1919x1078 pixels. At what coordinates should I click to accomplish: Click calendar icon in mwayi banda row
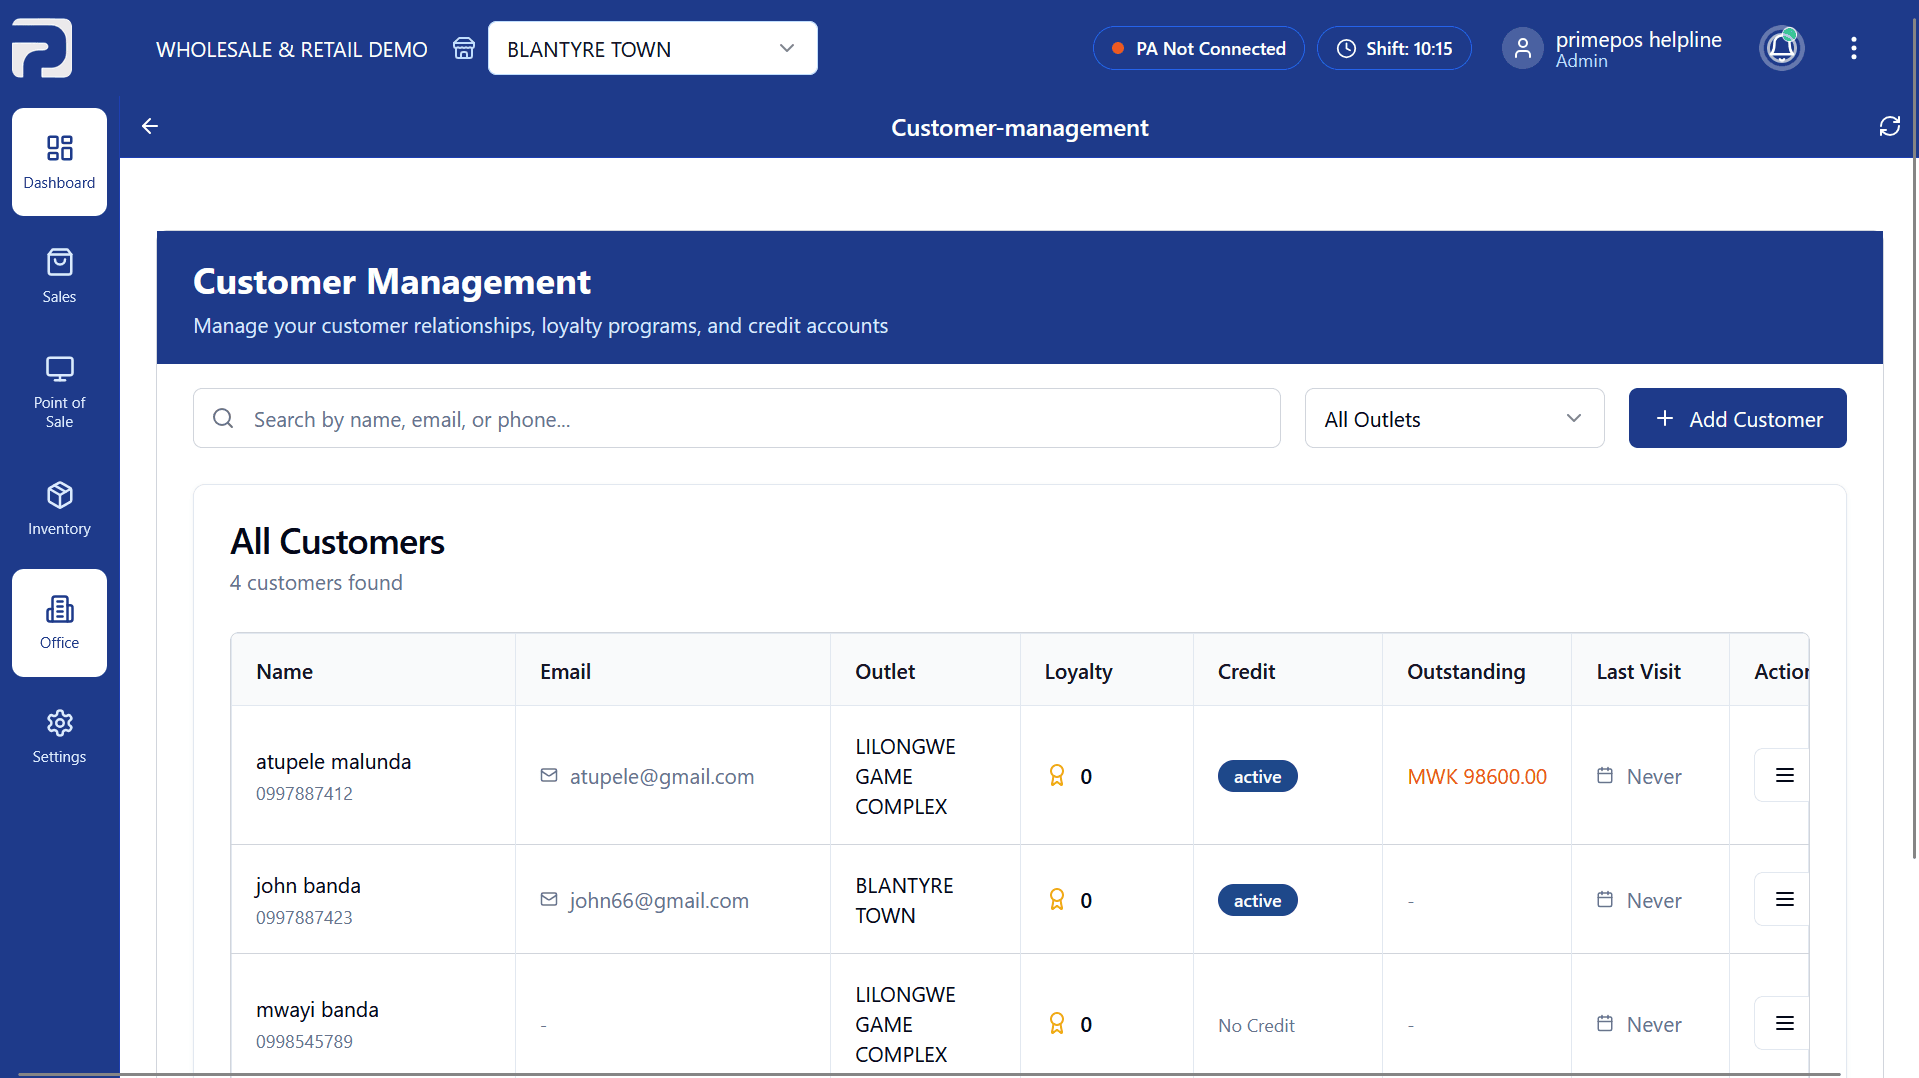click(x=1605, y=1023)
